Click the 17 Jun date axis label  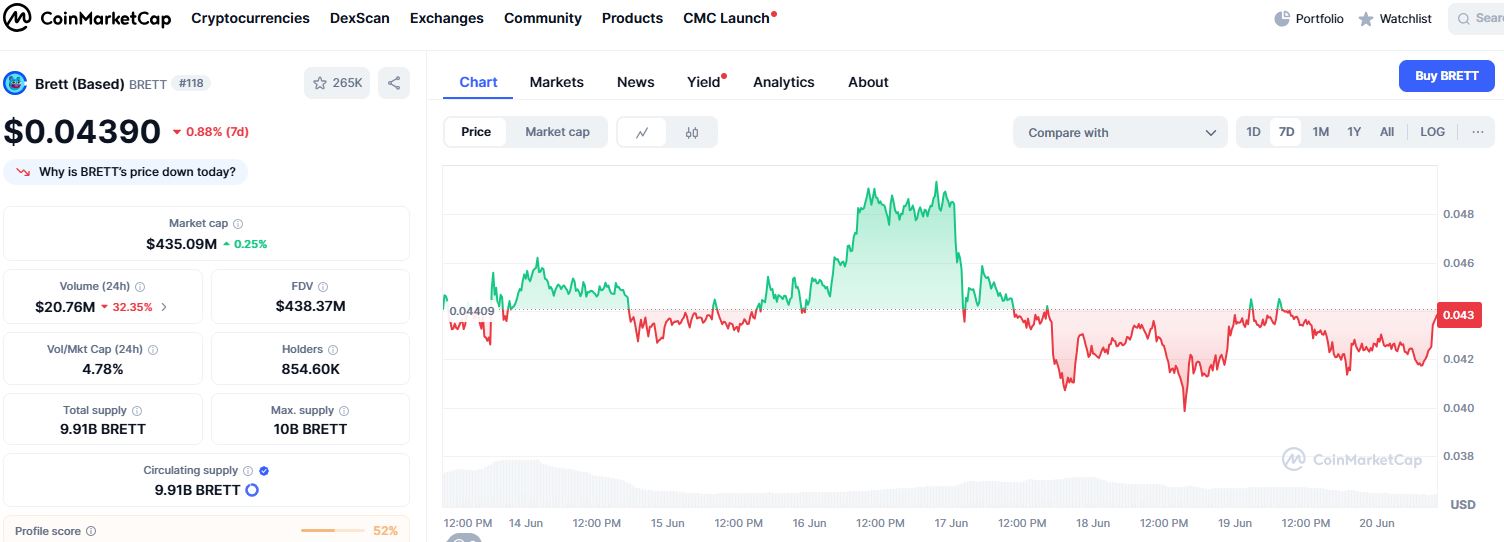coord(951,523)
